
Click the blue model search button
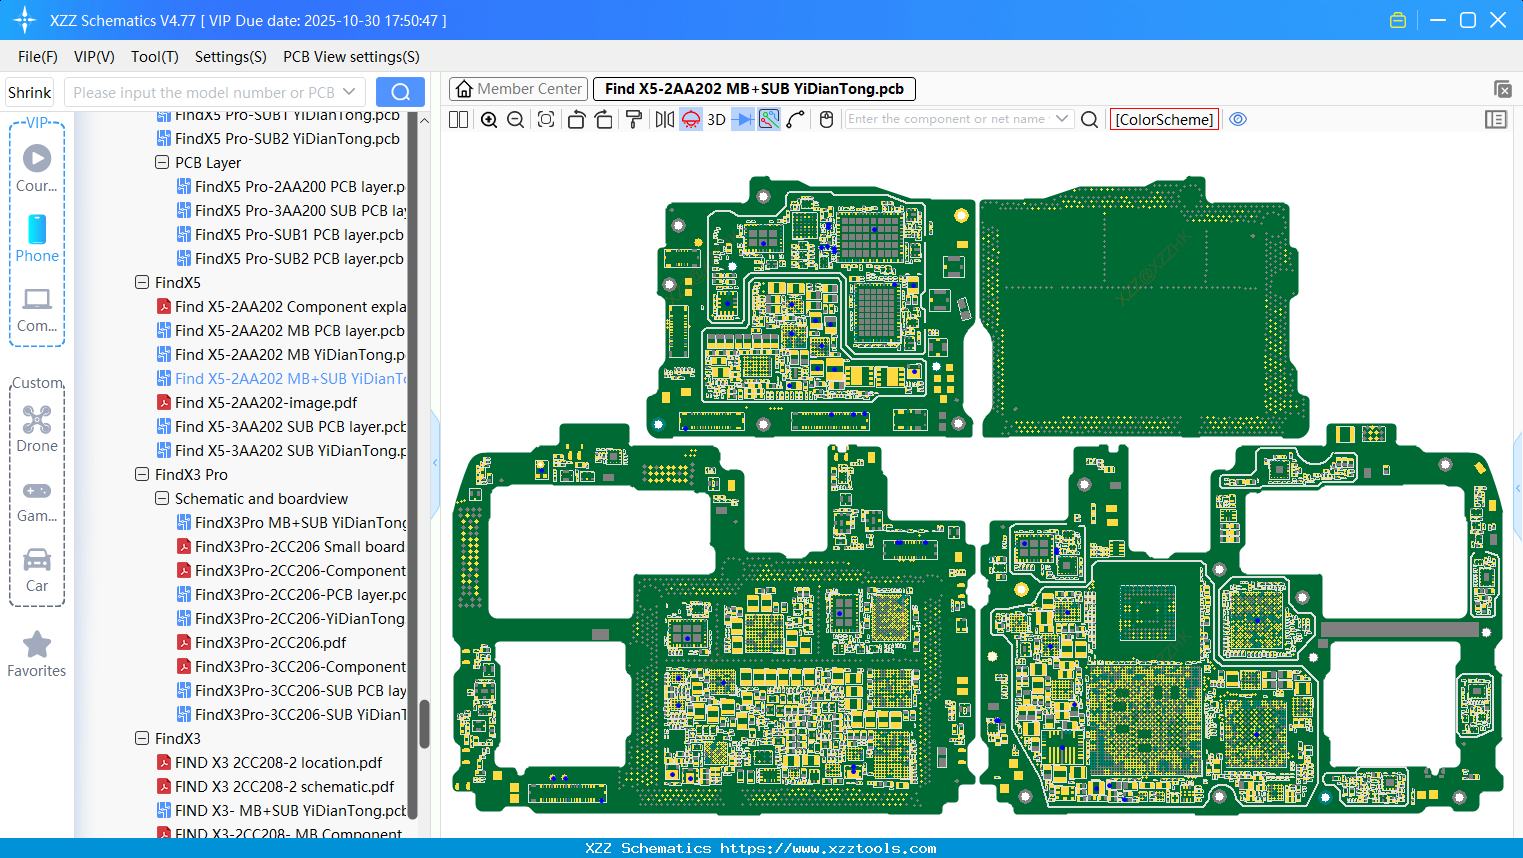click(x=400, y=92)
